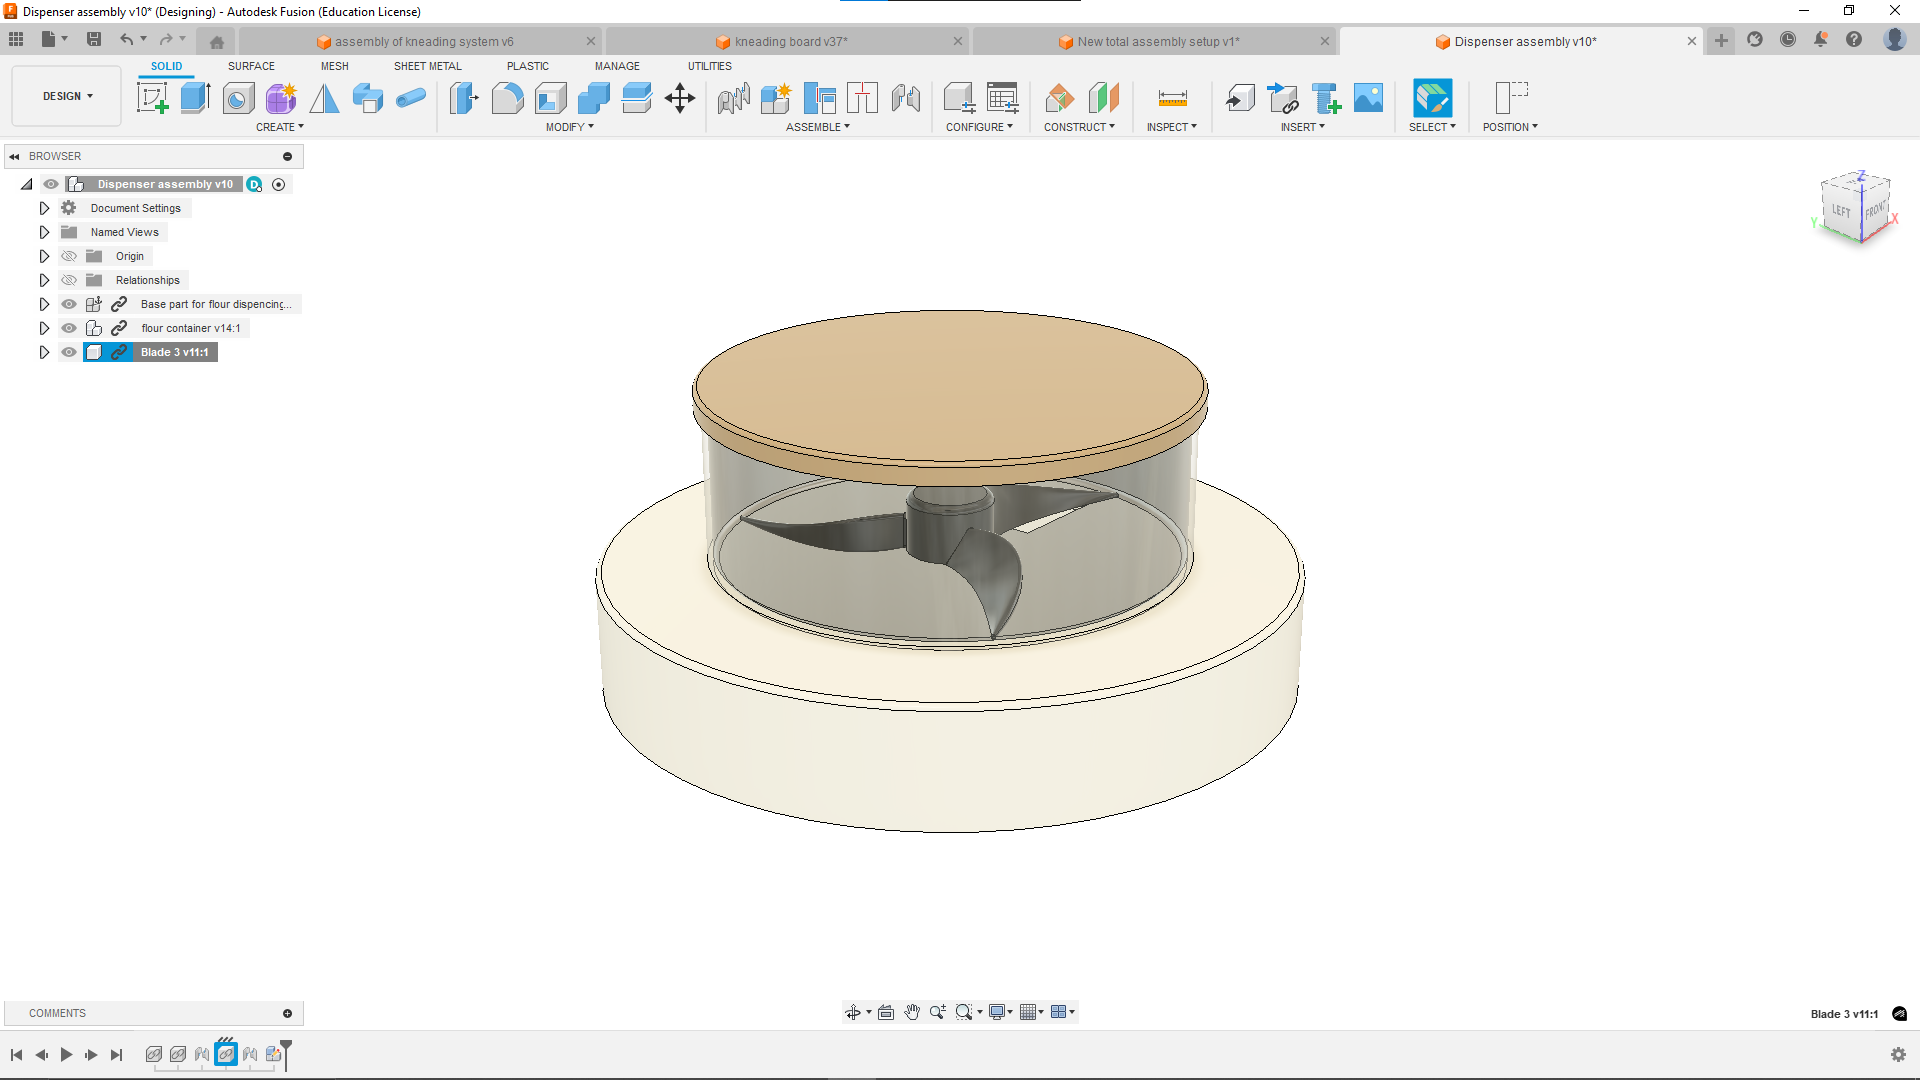The height and width of the screenshot is (1080, 1920).
Task: Click the Insert Canvas image icon
Action: [1368, 98]
